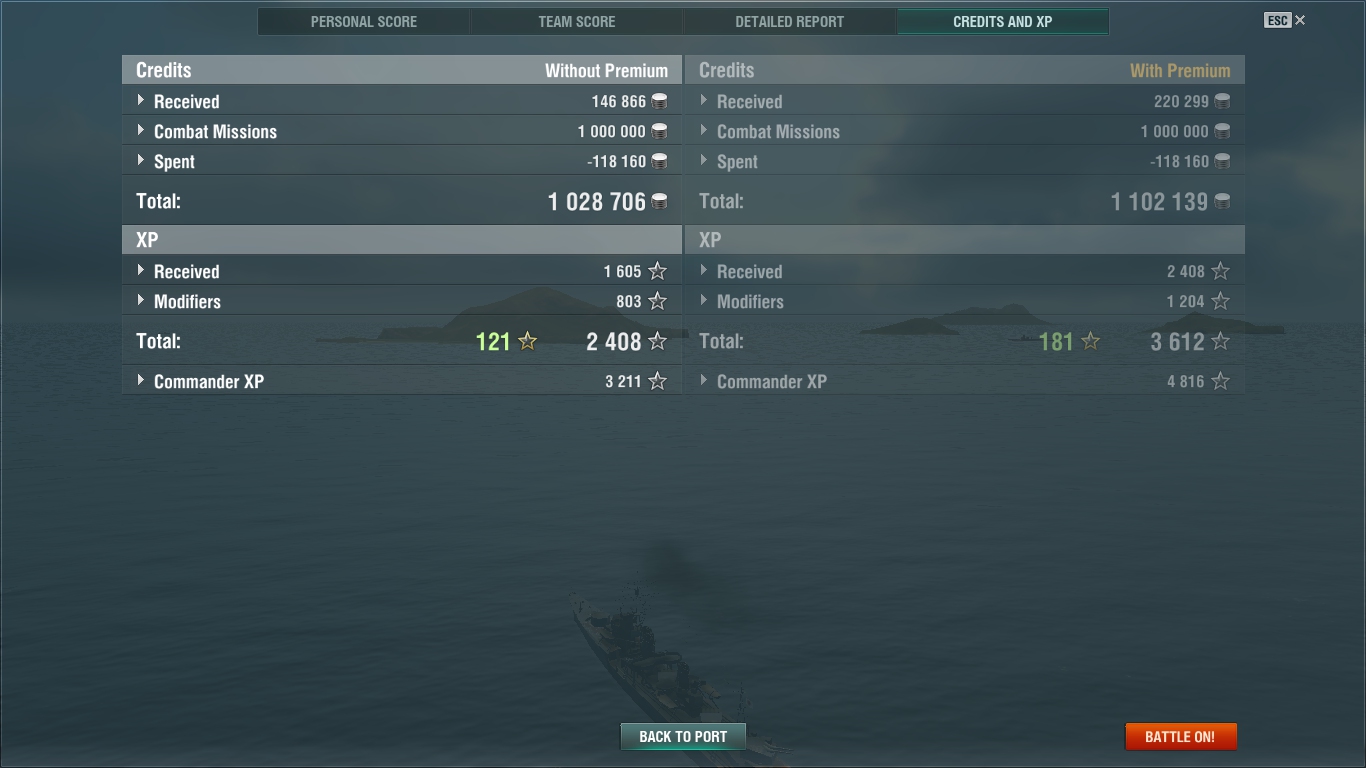
Task: Click the credits coin icon beside Total 1 028 706
Action: point(659,201)
